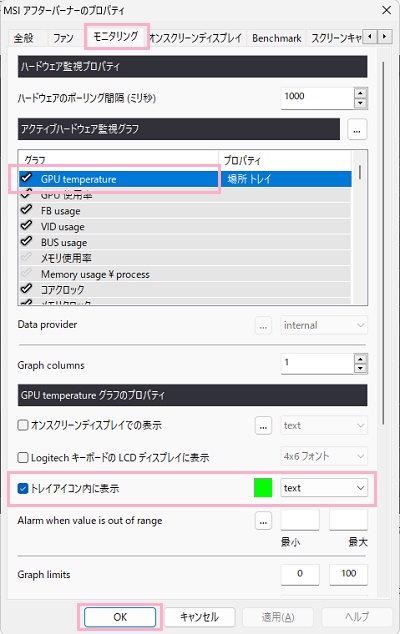Decrease the Graph columns value
This screenshot has width=400, height=634.
(360, 368)
